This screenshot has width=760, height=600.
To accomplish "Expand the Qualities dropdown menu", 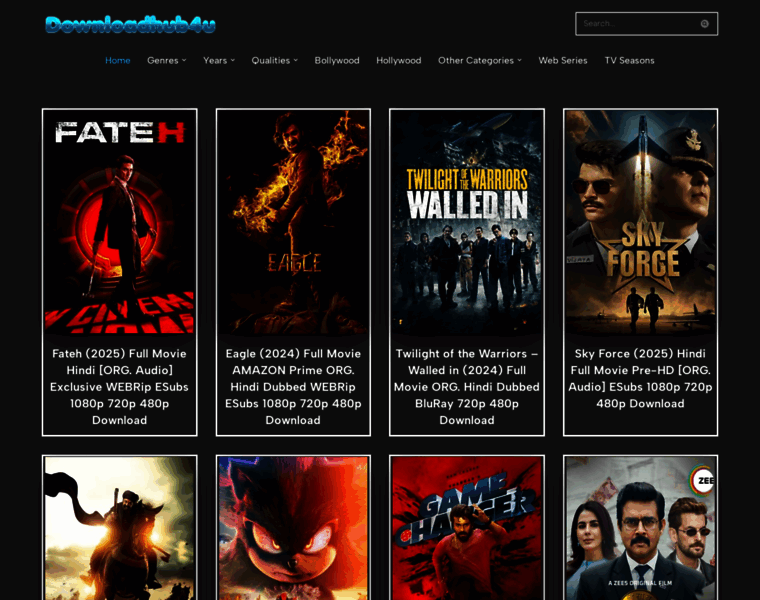I will pyautogui.click(x=275, y=61).
